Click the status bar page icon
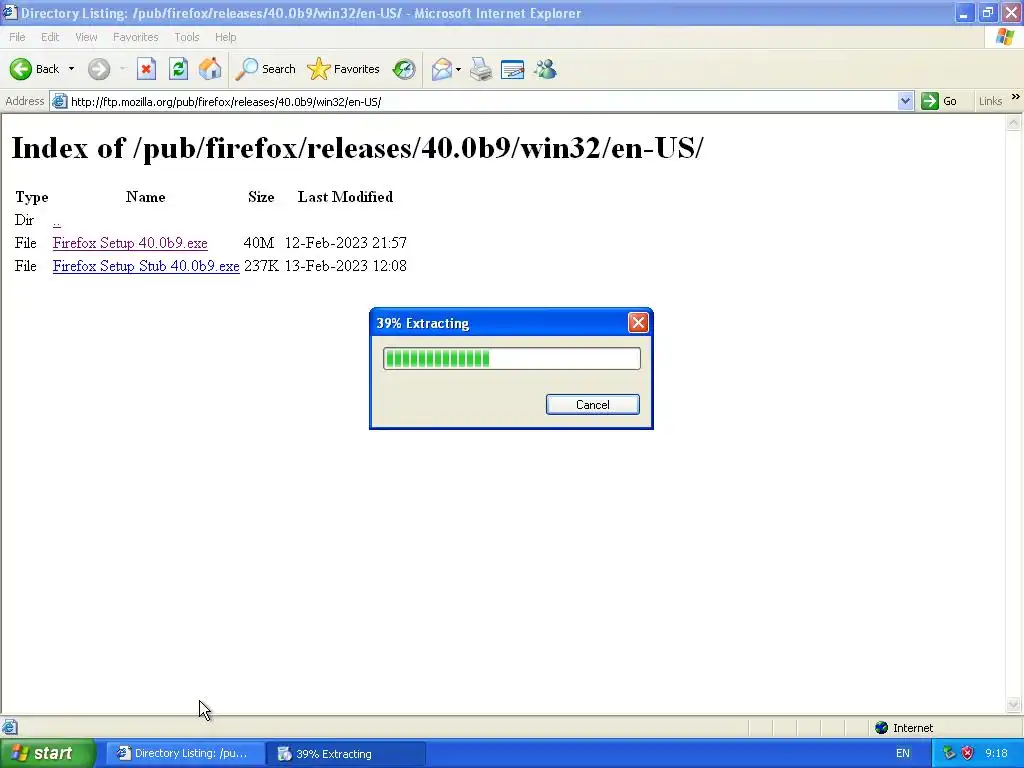Screen dimensions: 1024x768 [10, 728]
